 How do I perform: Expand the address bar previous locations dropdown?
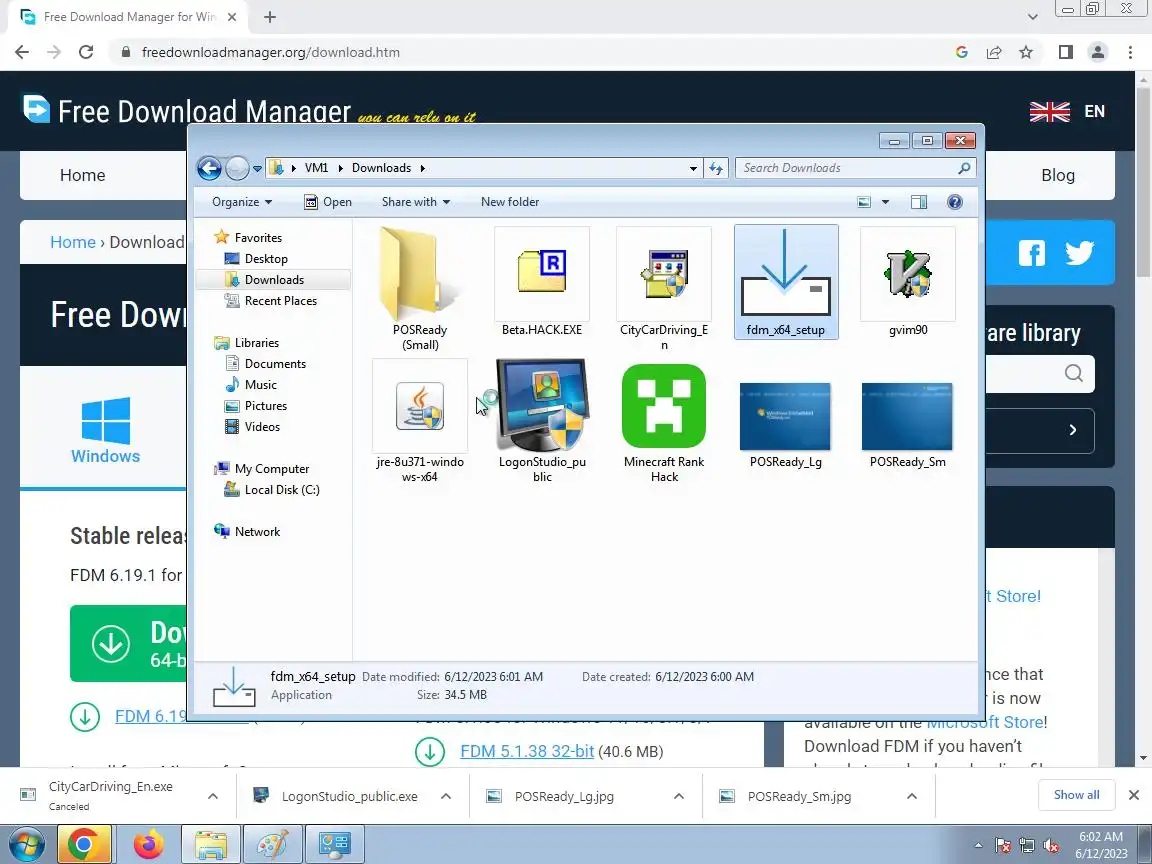[693, 168]
